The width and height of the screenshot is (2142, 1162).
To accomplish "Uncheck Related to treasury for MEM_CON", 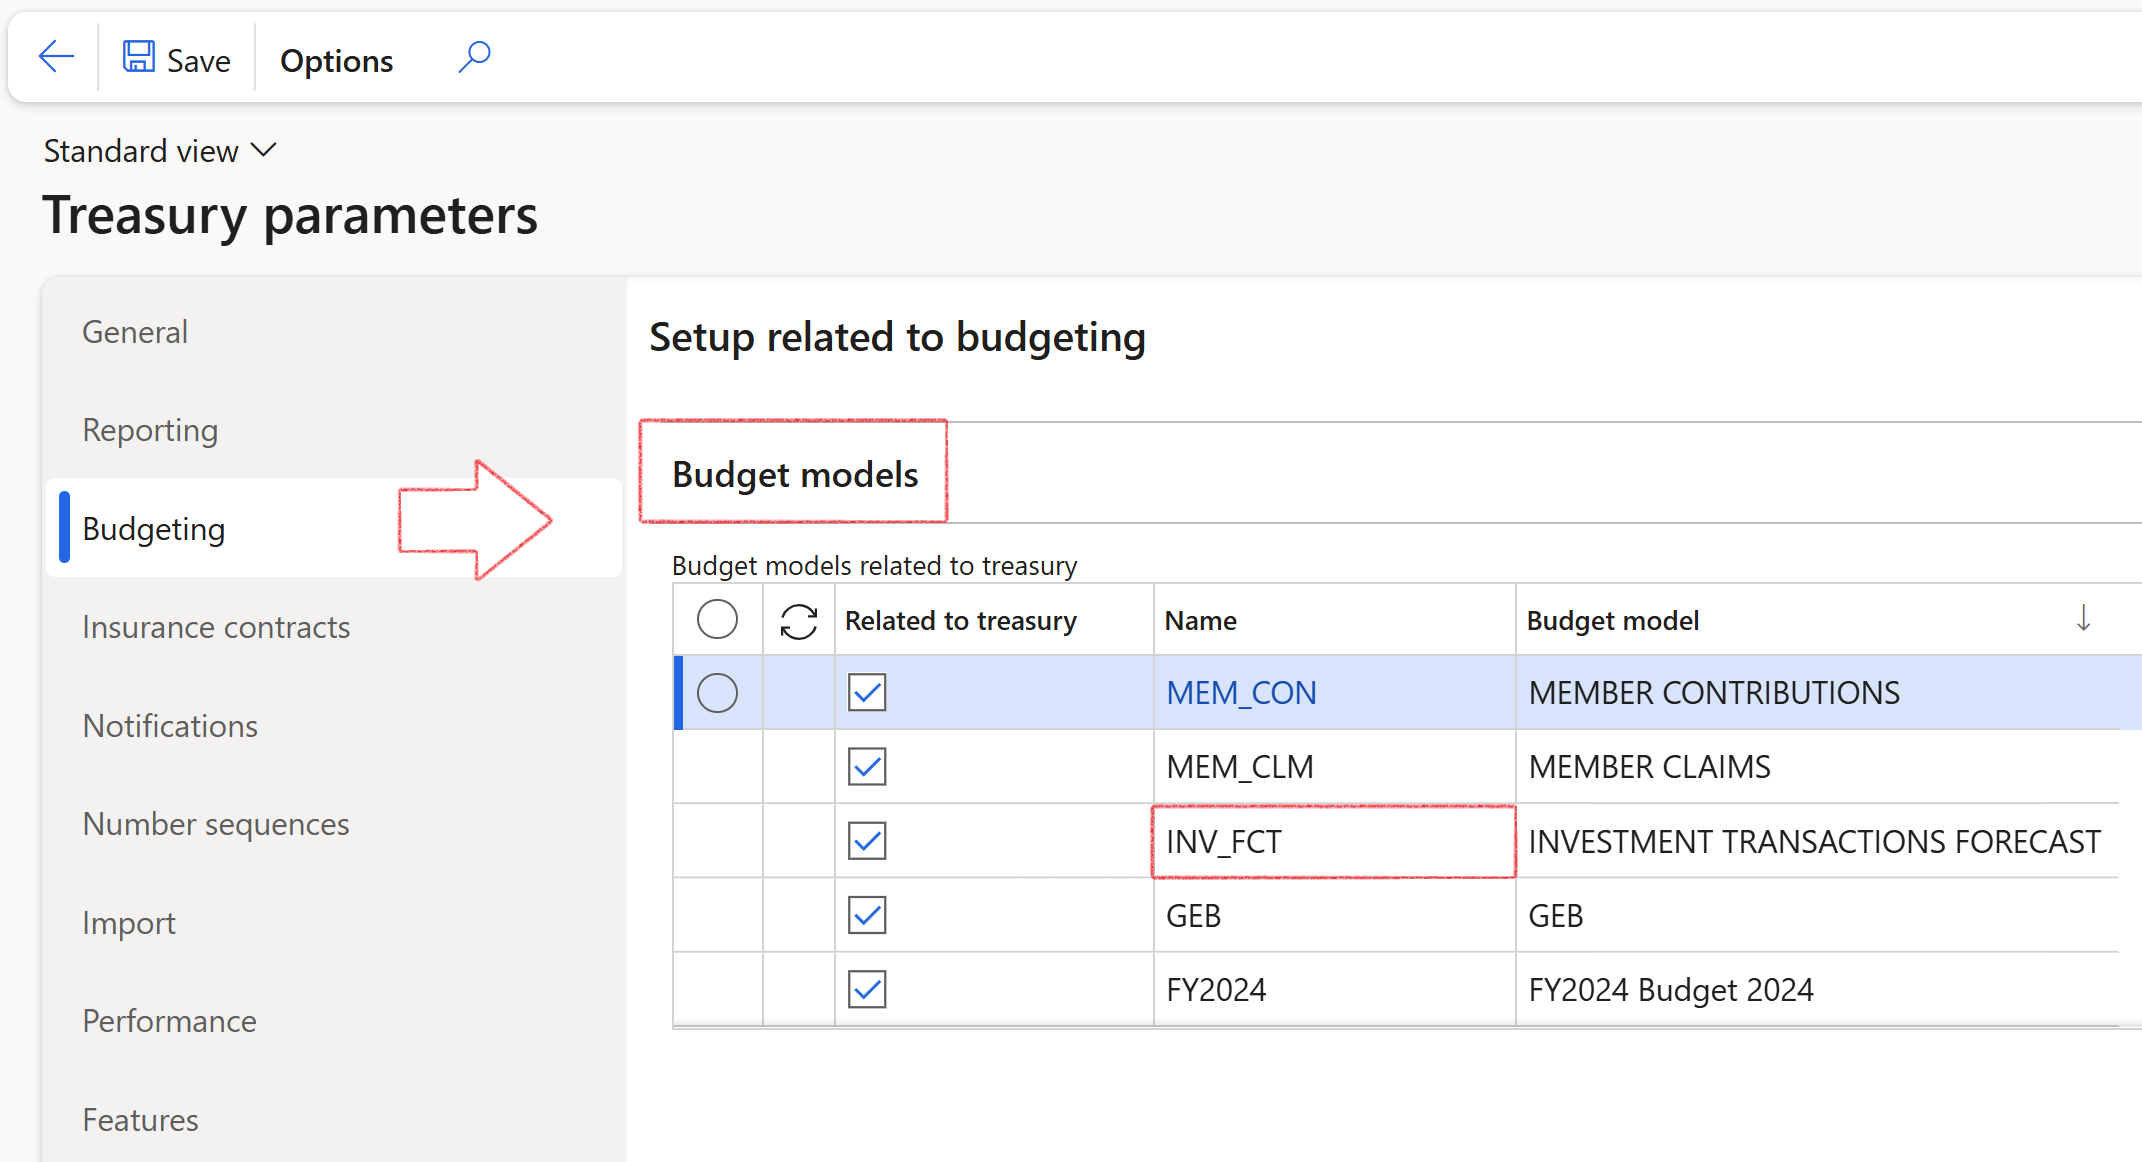I will (867, 692).
